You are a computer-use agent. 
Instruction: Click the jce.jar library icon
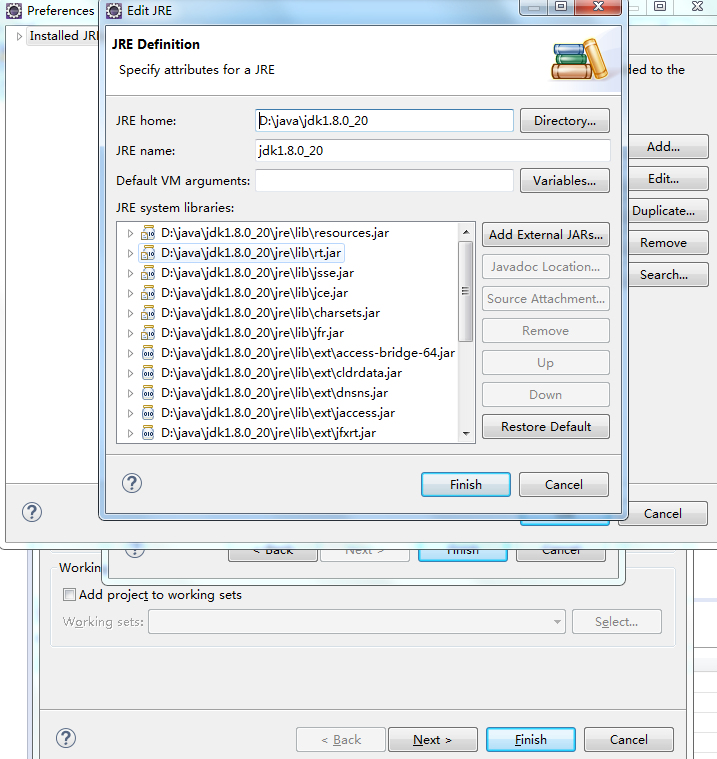(148, 293)
